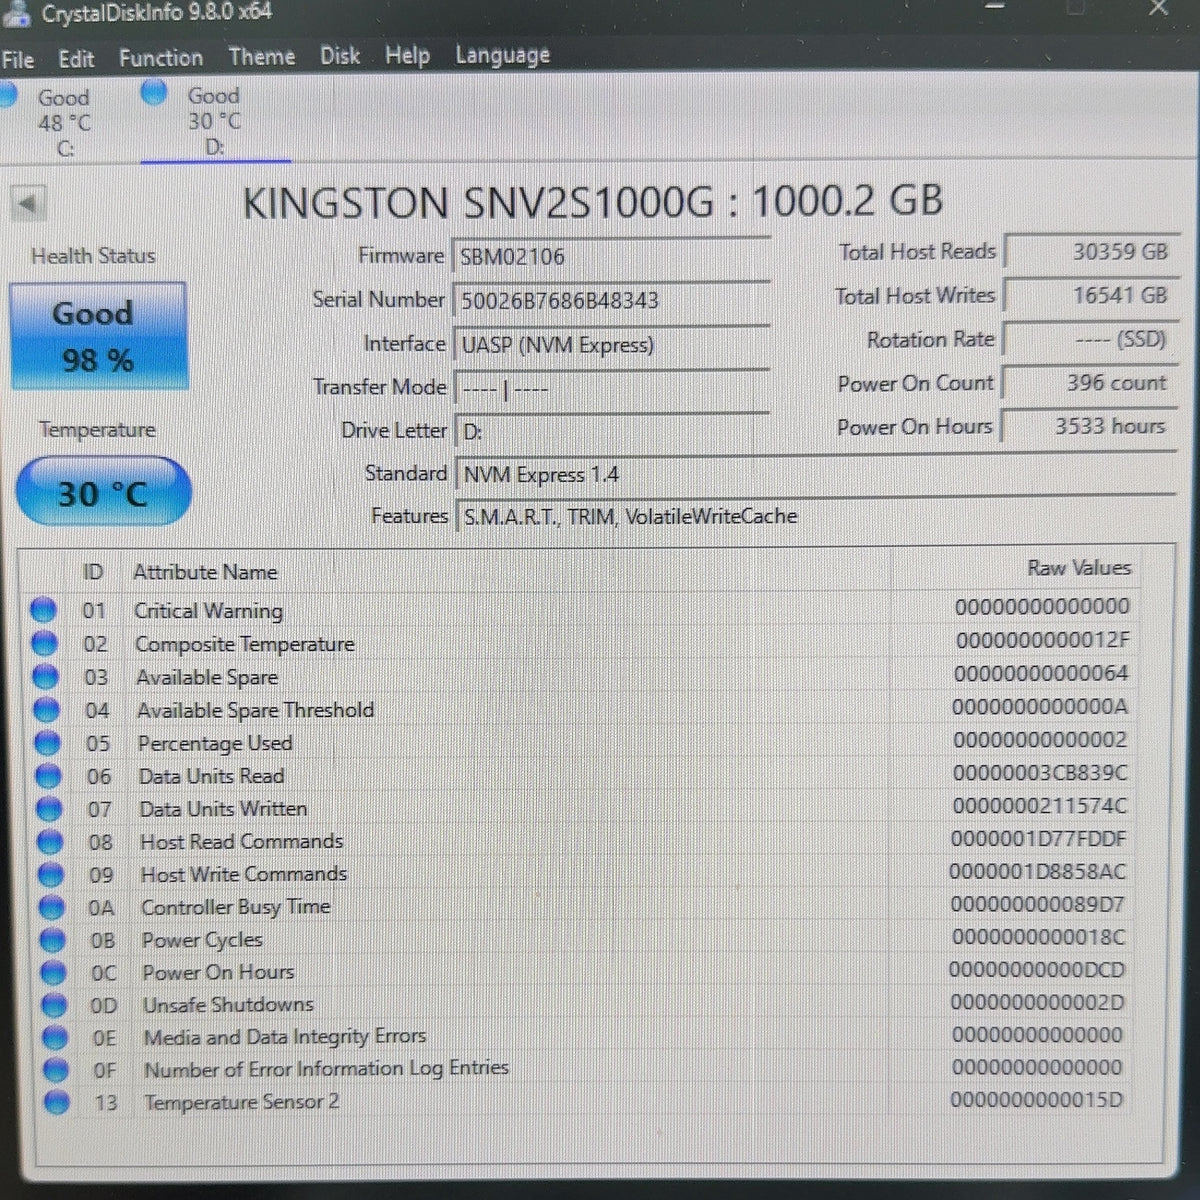1200x1200 pixels.
Task: Click the status dot beside Controller Busy Time
Action: 52,908
